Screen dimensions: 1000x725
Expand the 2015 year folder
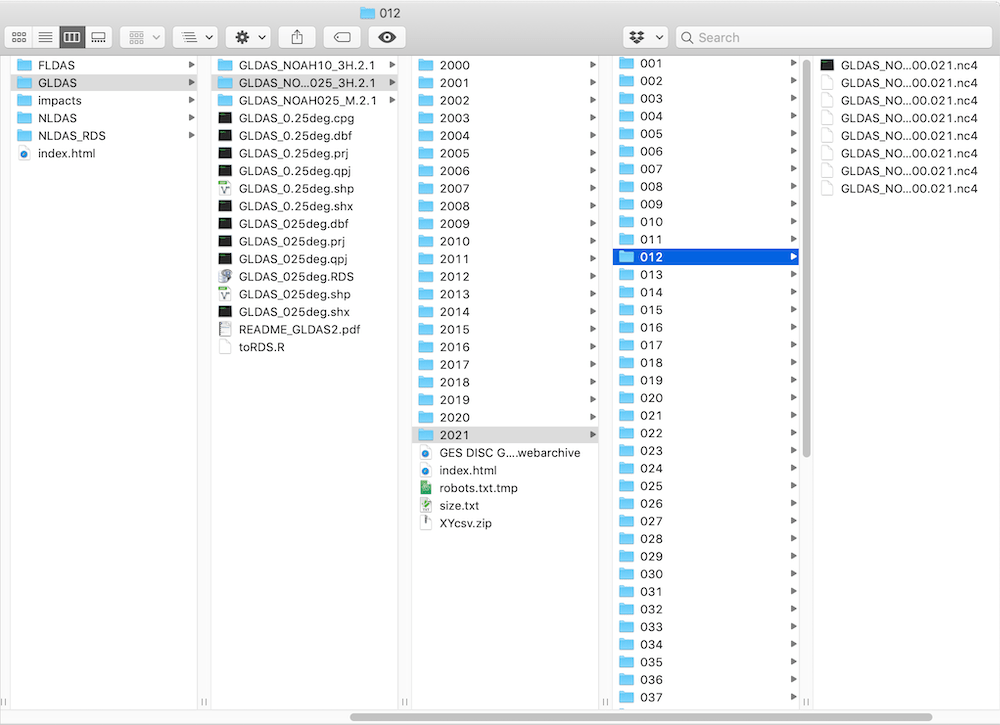(x=454, y=329)
